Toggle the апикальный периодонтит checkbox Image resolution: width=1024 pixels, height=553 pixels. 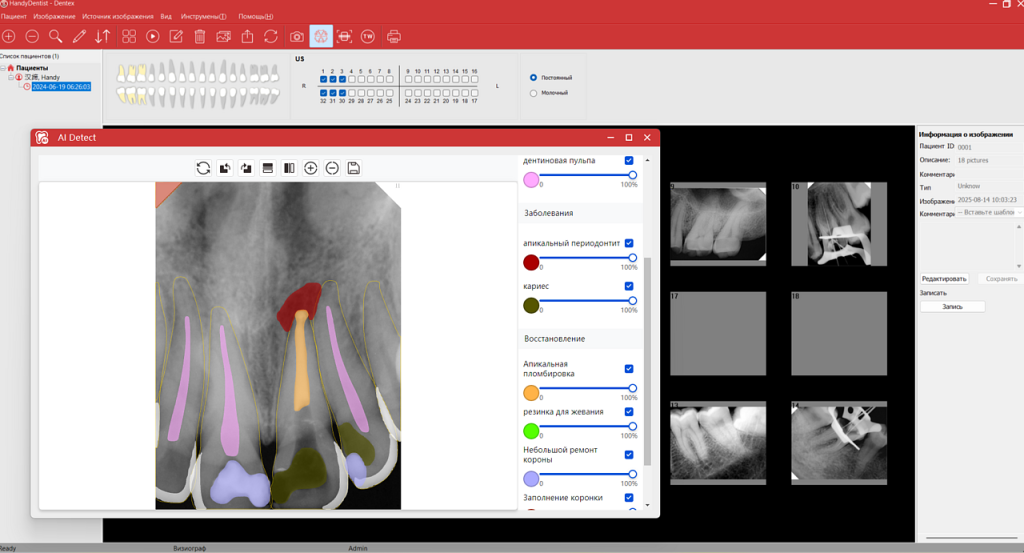[x=628, y=243]
